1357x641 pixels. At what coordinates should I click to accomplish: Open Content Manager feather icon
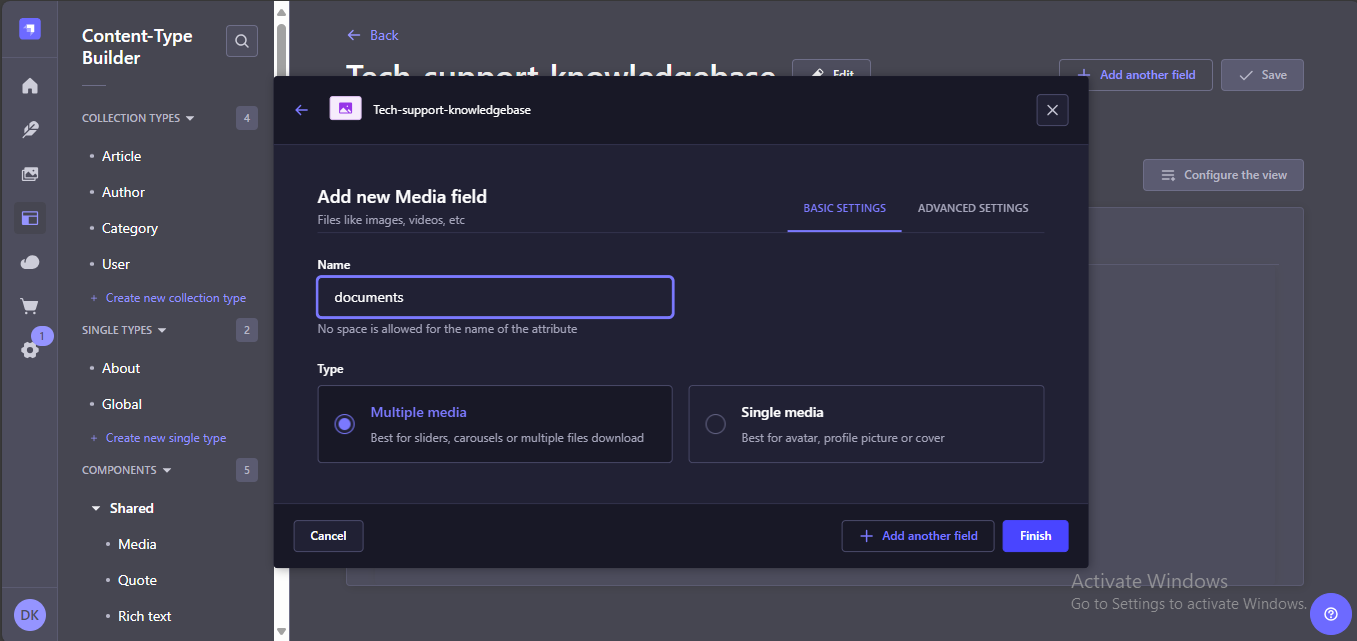tap(30, 130)
